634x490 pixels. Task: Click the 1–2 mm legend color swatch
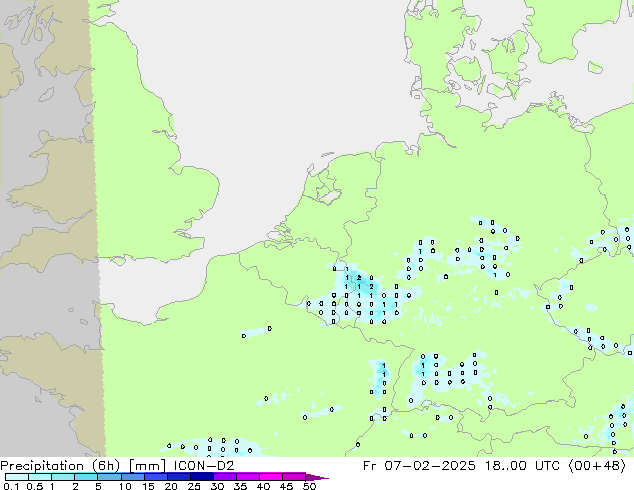[x=63, y=477]
